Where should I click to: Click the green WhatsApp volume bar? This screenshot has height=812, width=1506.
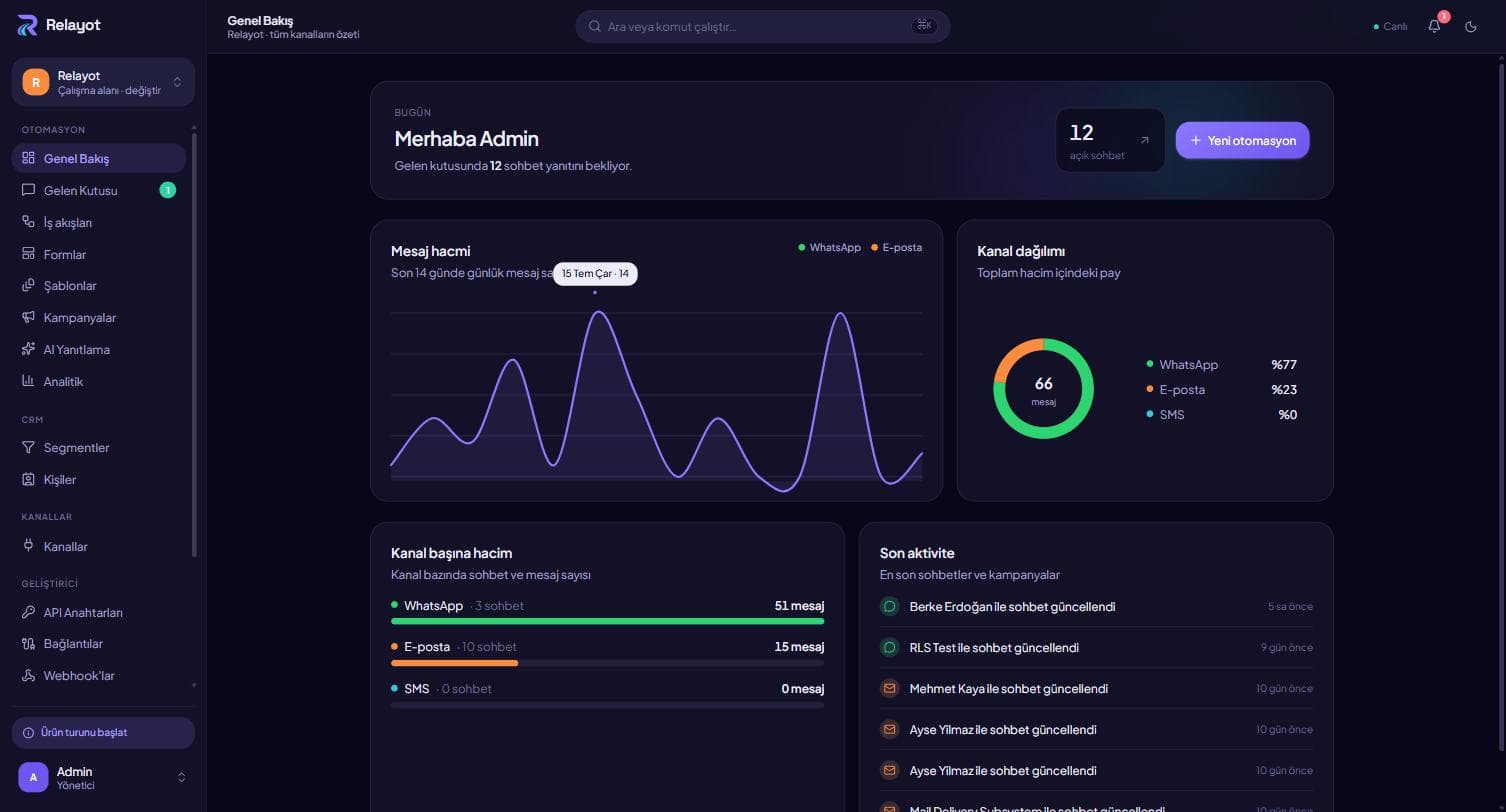pyautogui.click(x=607, y=621)
